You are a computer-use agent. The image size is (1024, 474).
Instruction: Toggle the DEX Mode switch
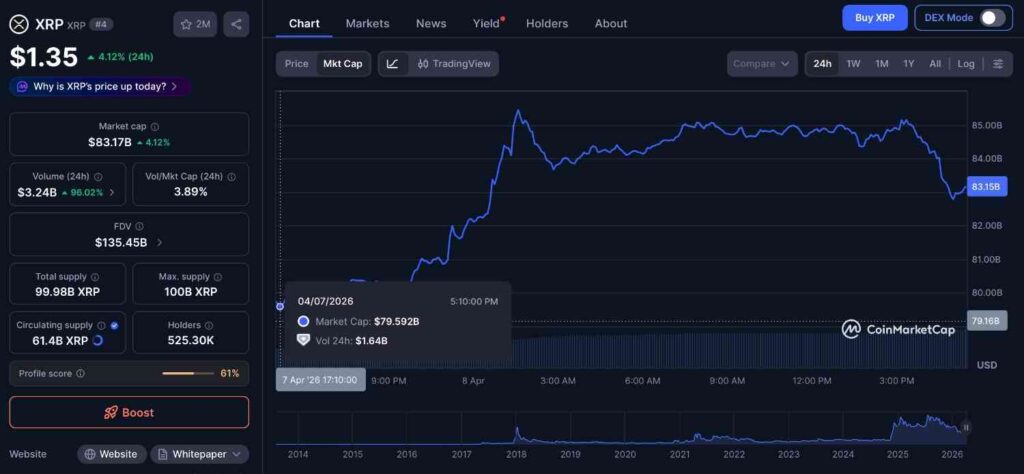[x=991, y=18]
